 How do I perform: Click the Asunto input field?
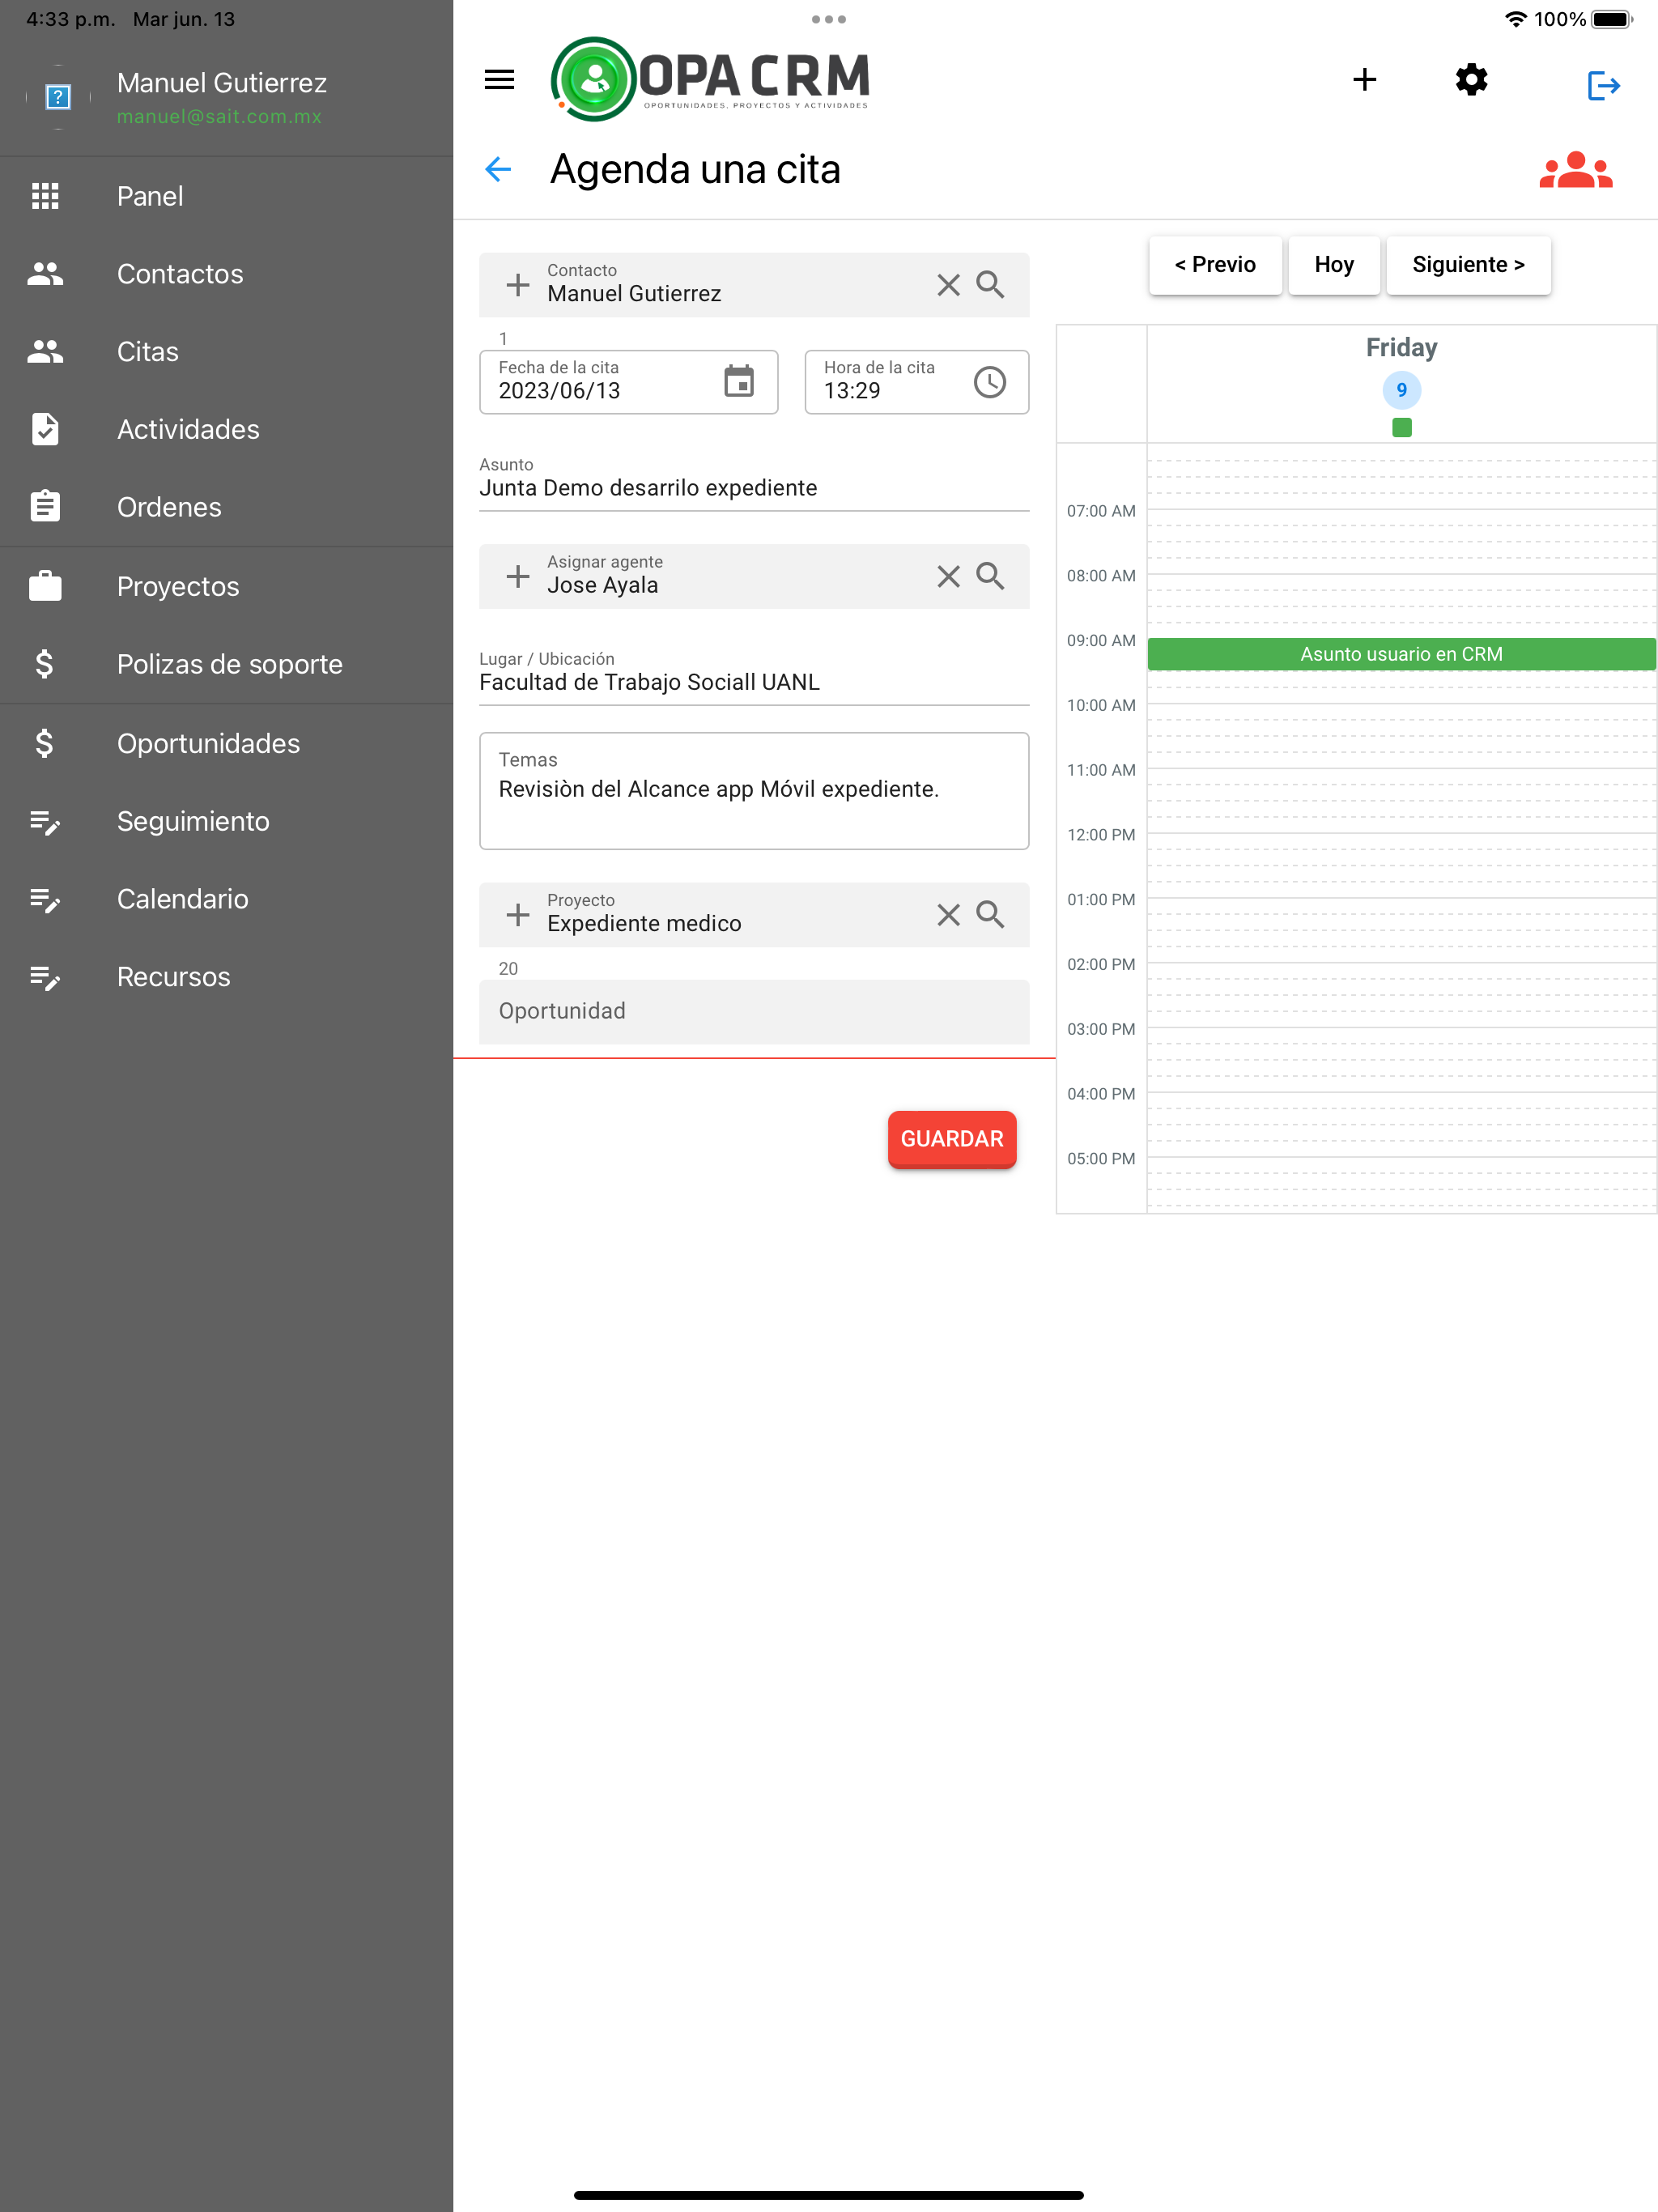(x=754, y=481)
